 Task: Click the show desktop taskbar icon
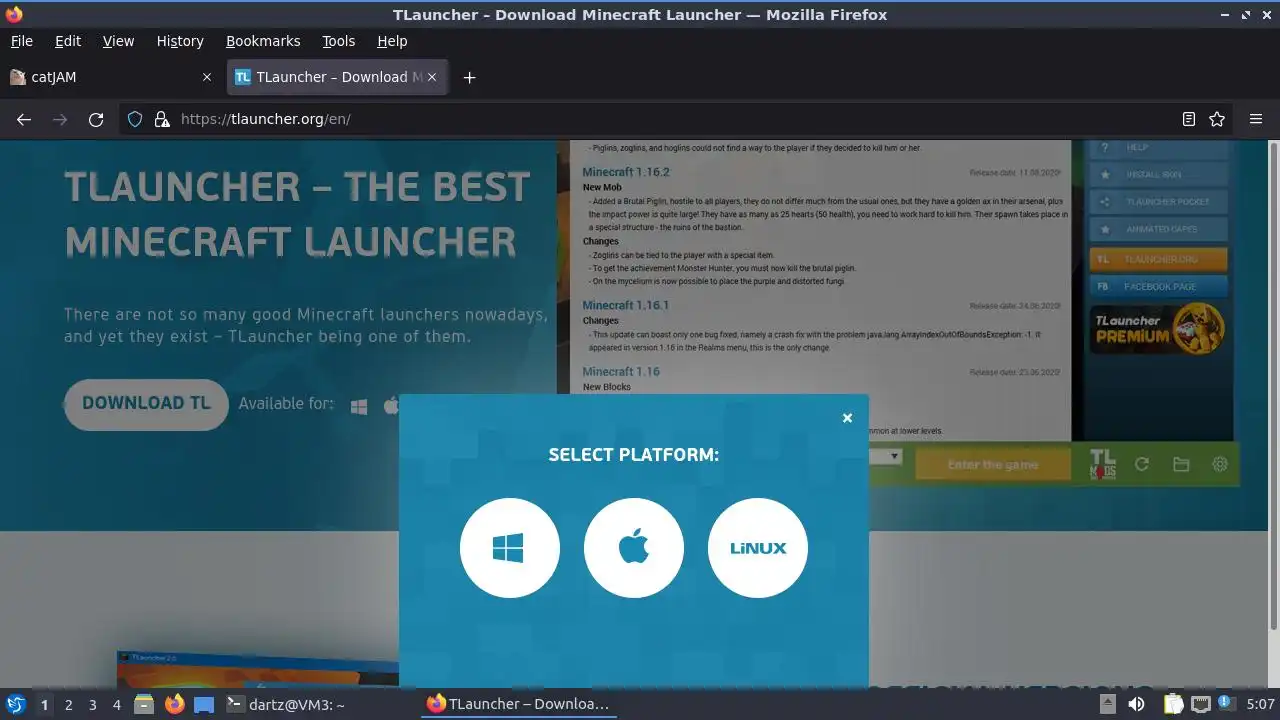pos(204,704)
